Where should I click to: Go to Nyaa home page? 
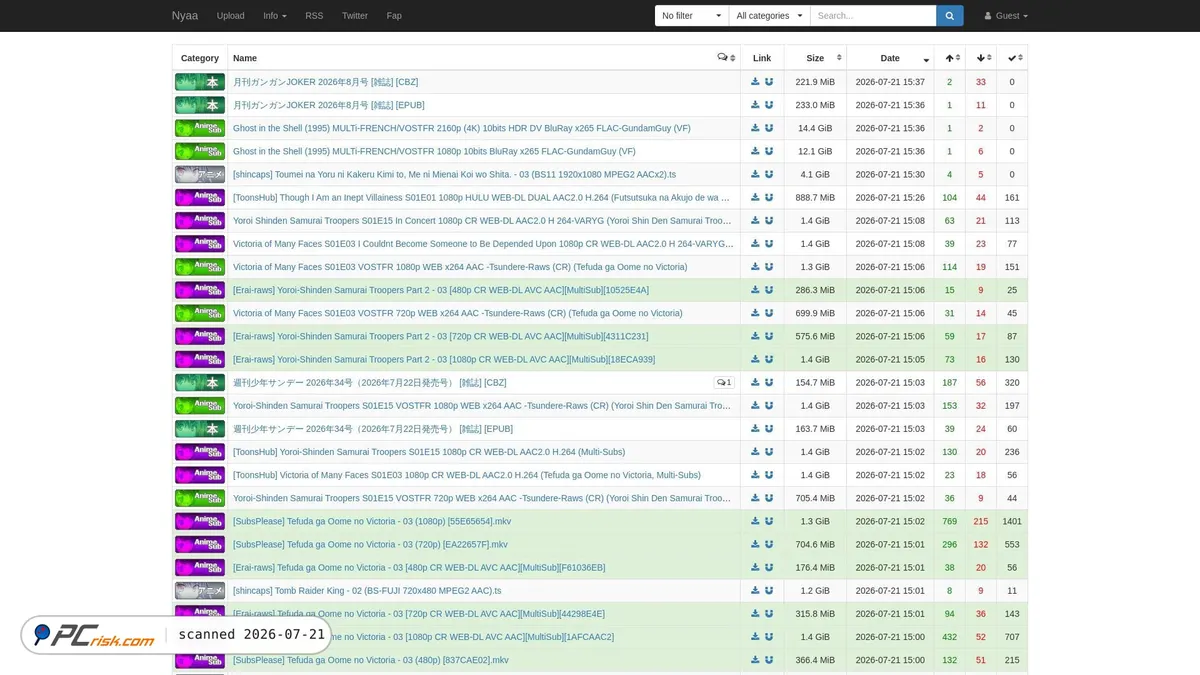point(185,16)
